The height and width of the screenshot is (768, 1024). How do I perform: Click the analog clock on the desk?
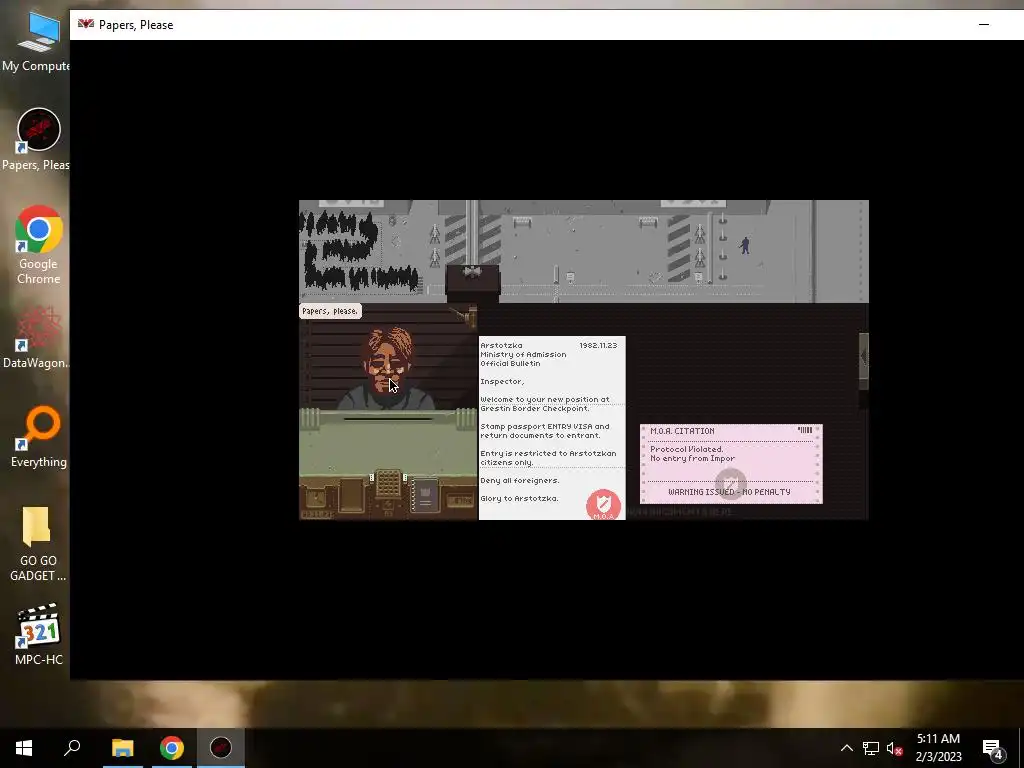pyautogui.click(x=316, y=498)
